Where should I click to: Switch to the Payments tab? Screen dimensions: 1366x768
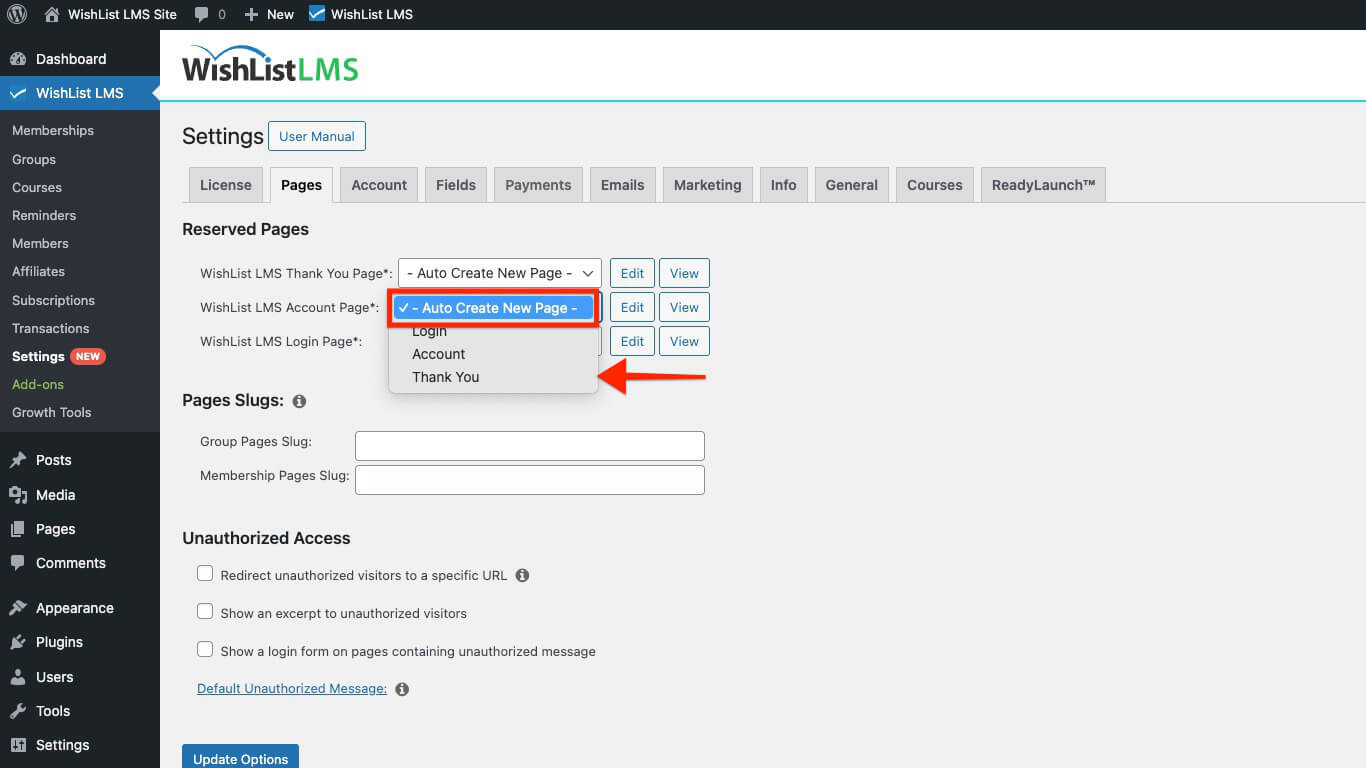click(537, 184)
